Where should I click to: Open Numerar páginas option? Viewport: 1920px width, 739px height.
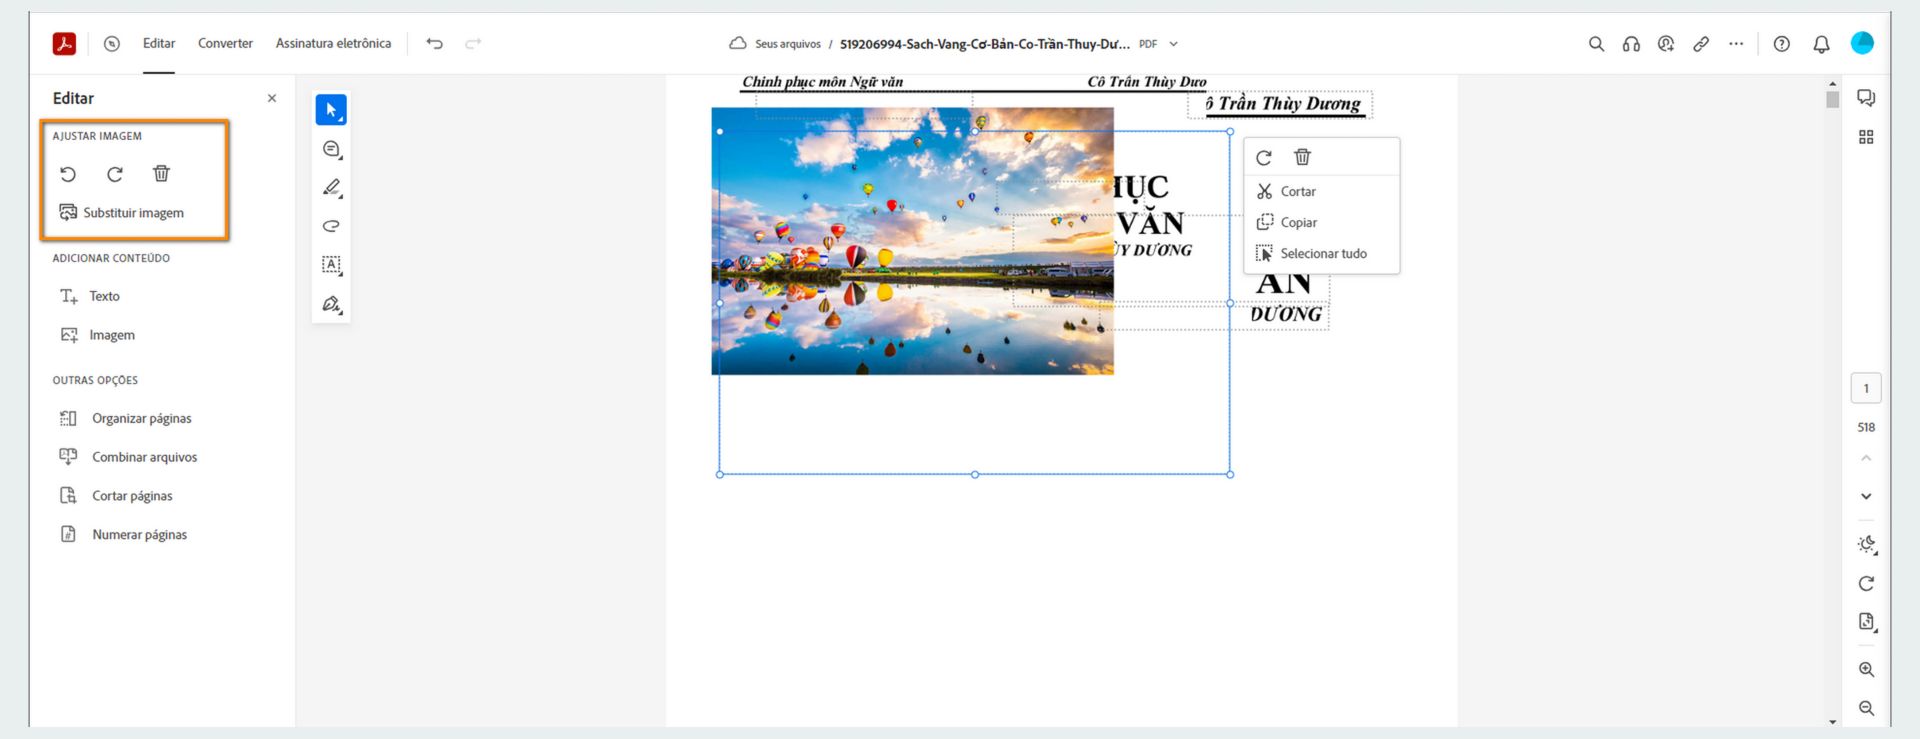tap(124, 535)
